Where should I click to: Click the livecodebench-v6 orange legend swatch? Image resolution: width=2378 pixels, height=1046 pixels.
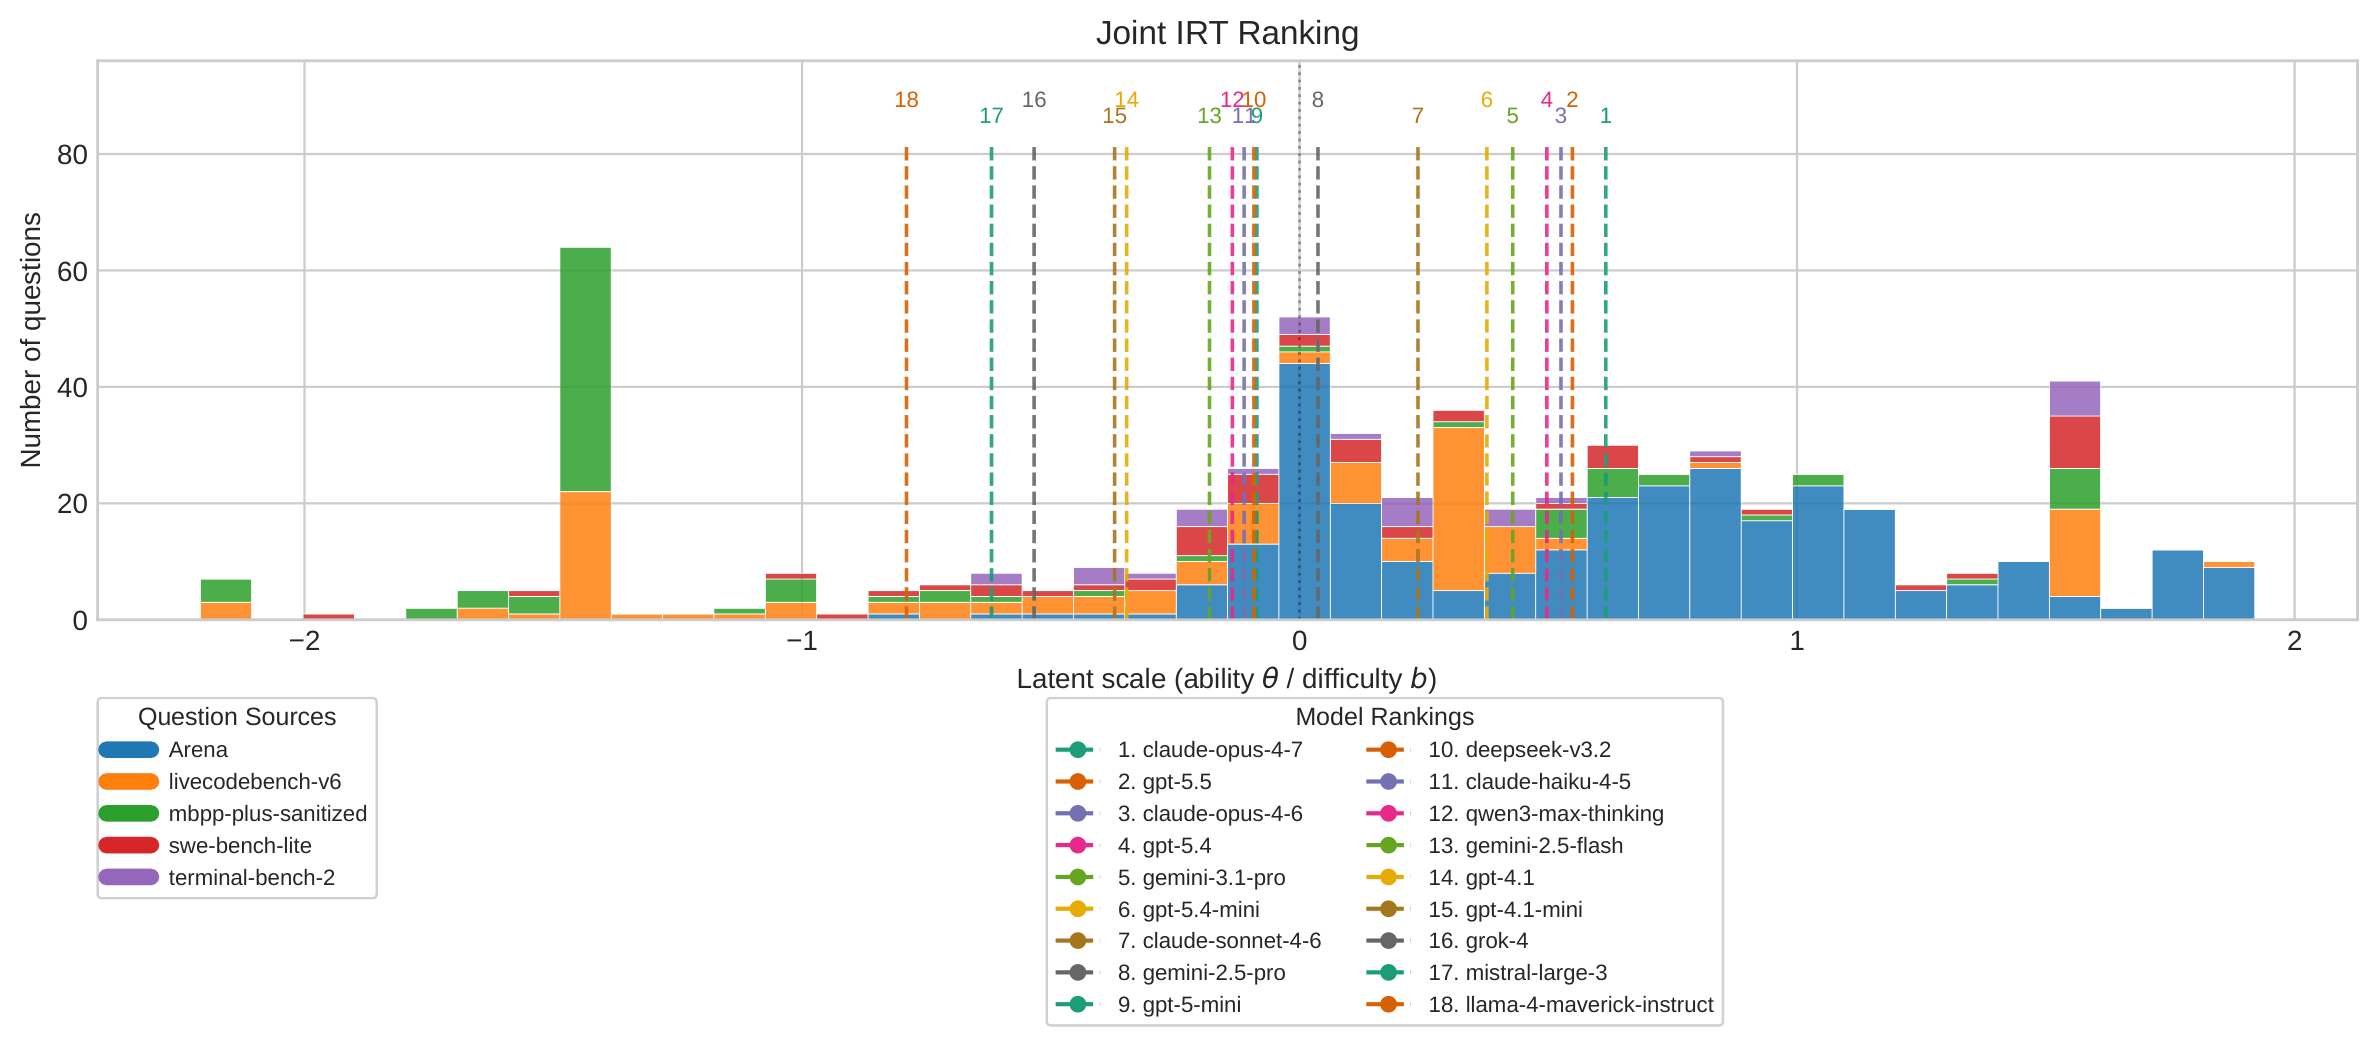coord(129,782)
